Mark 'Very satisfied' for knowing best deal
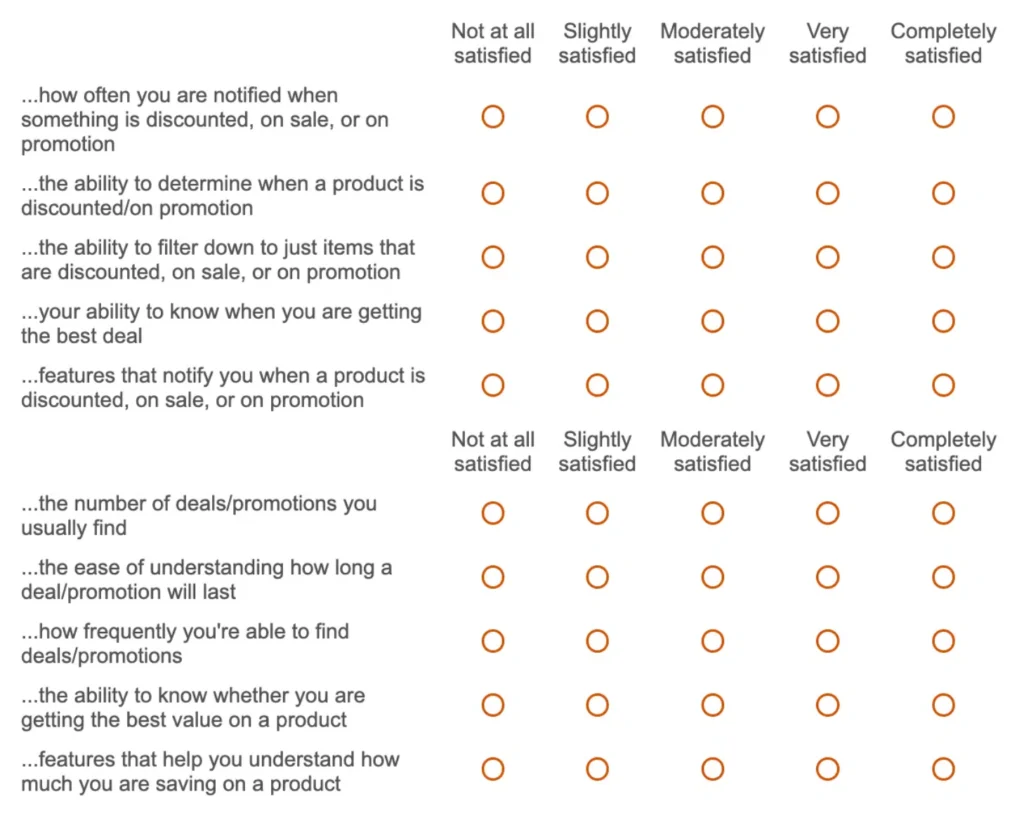 coord(827,321)
